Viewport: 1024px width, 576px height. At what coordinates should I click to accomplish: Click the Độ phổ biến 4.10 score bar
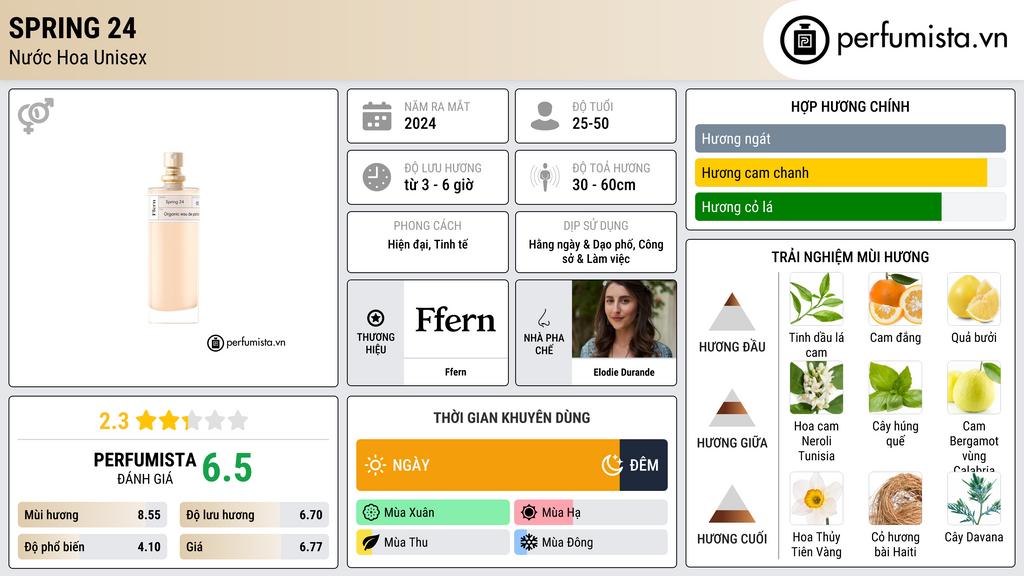click(93, 547)
